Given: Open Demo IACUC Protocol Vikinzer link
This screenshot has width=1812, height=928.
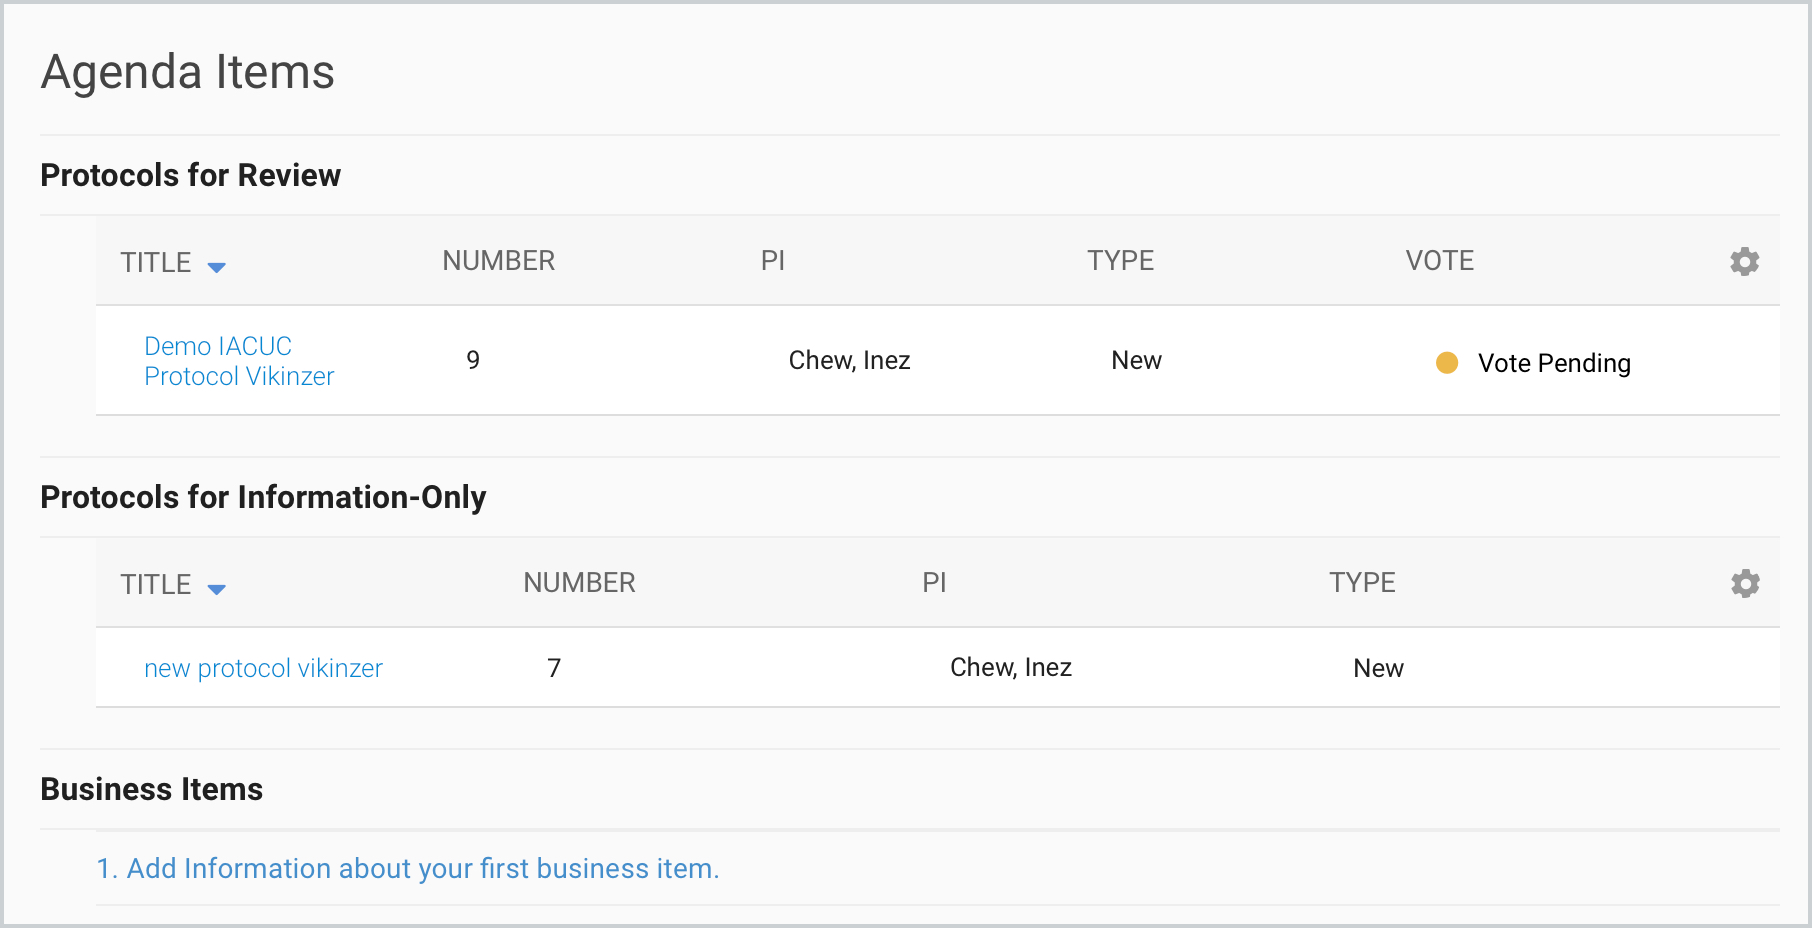Looking at the screenshot, I should pyautogui.click(x=238, y=361).
